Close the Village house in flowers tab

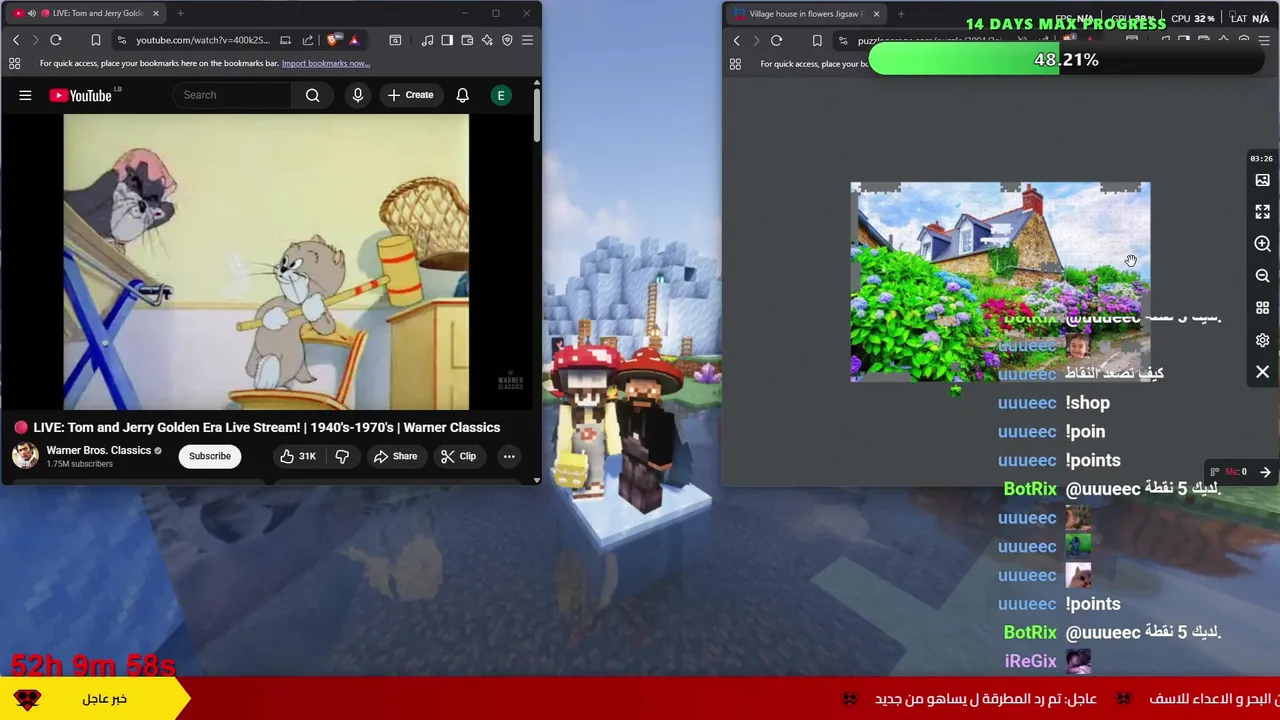[876, 14]
